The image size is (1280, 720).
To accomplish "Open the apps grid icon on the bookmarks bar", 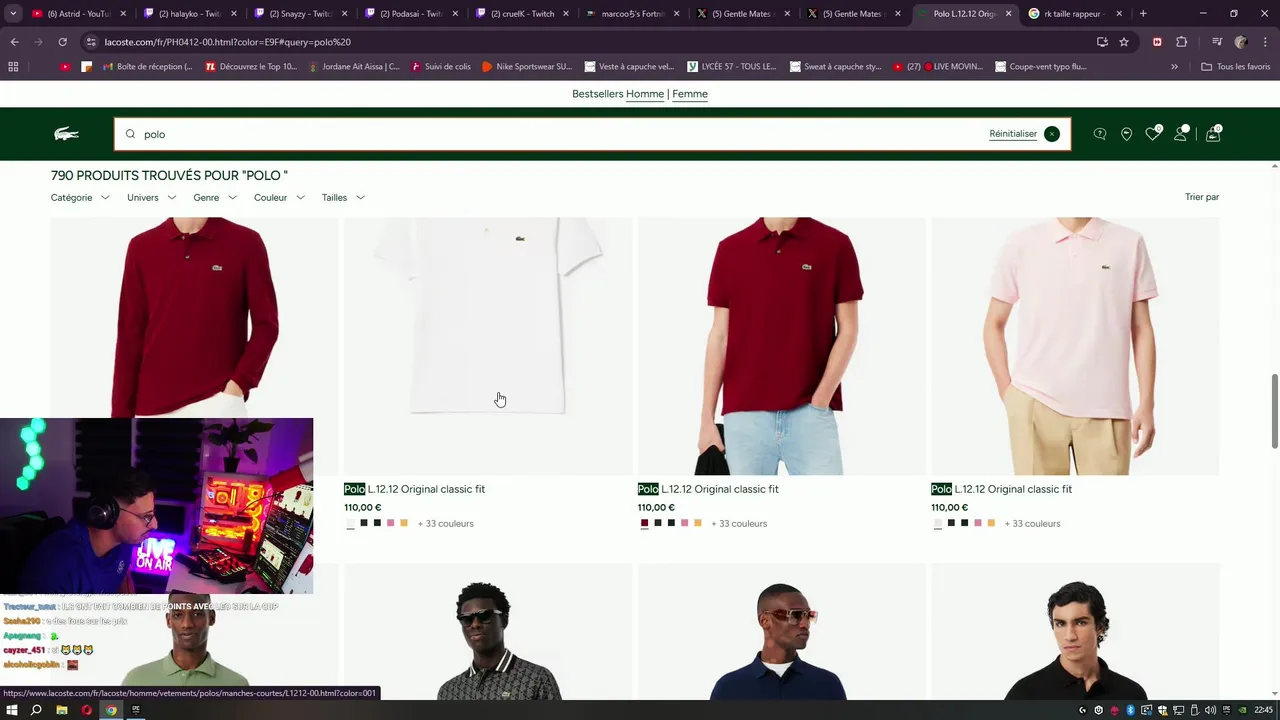I will tap(13, 67).
